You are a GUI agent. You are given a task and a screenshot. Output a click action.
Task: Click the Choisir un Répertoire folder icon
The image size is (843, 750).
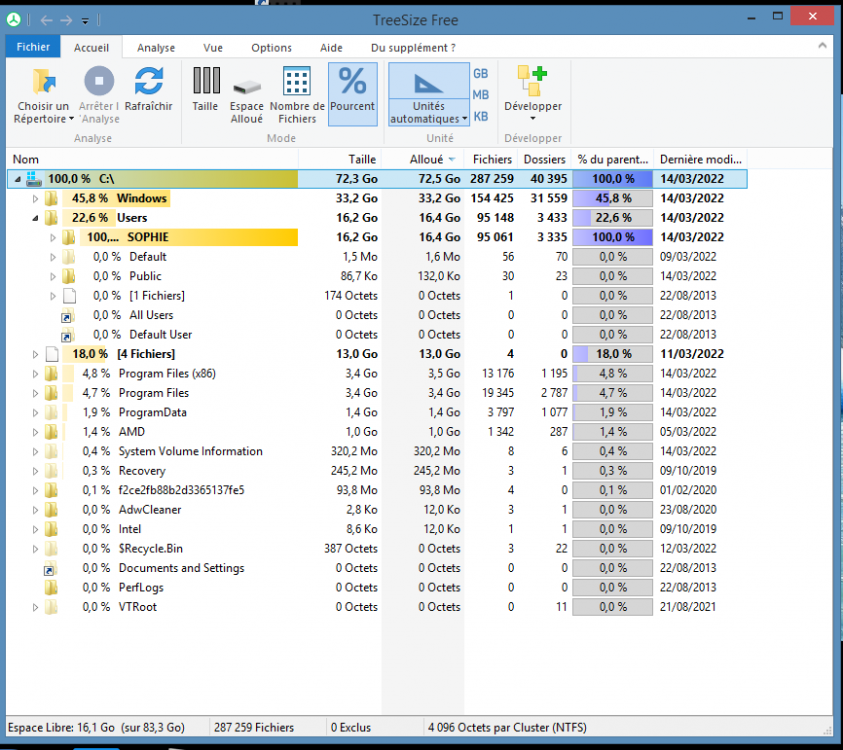pos(42,83)
